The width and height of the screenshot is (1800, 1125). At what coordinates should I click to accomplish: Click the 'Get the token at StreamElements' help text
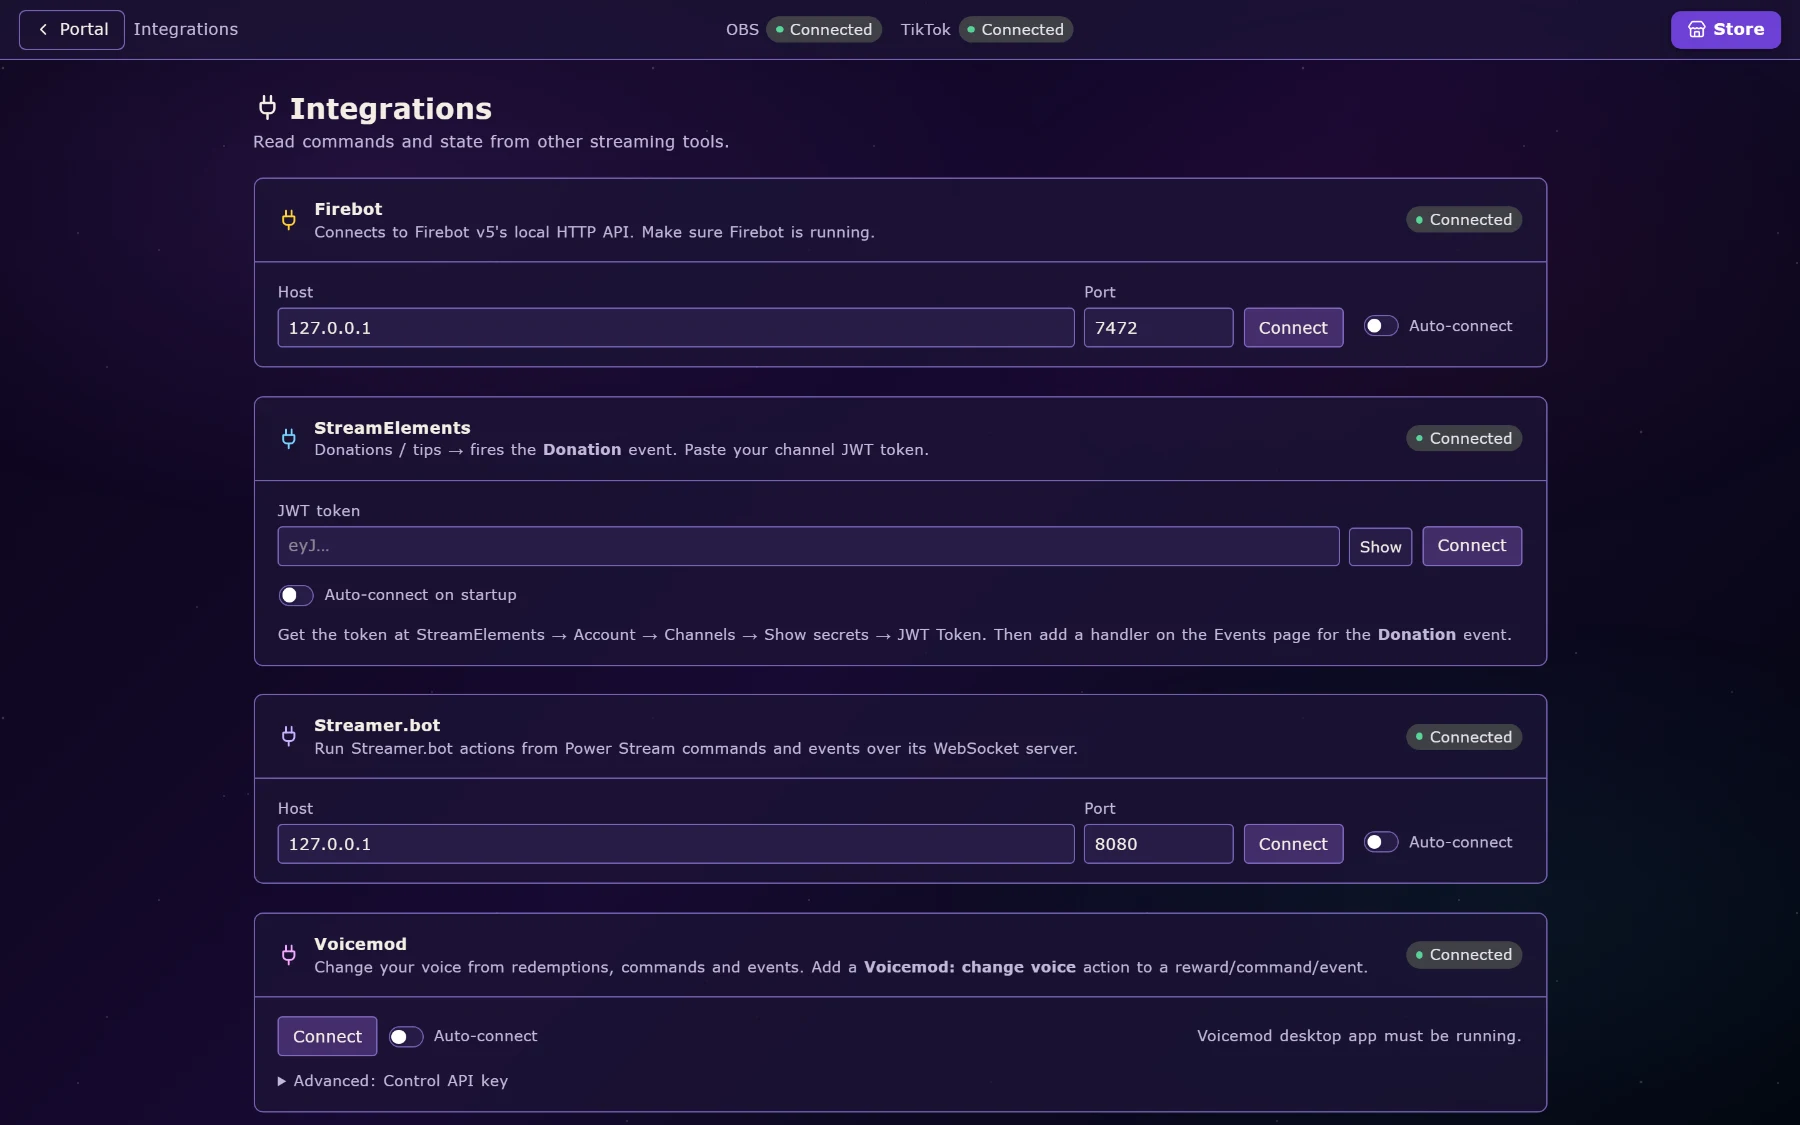[x=894, y=635]
